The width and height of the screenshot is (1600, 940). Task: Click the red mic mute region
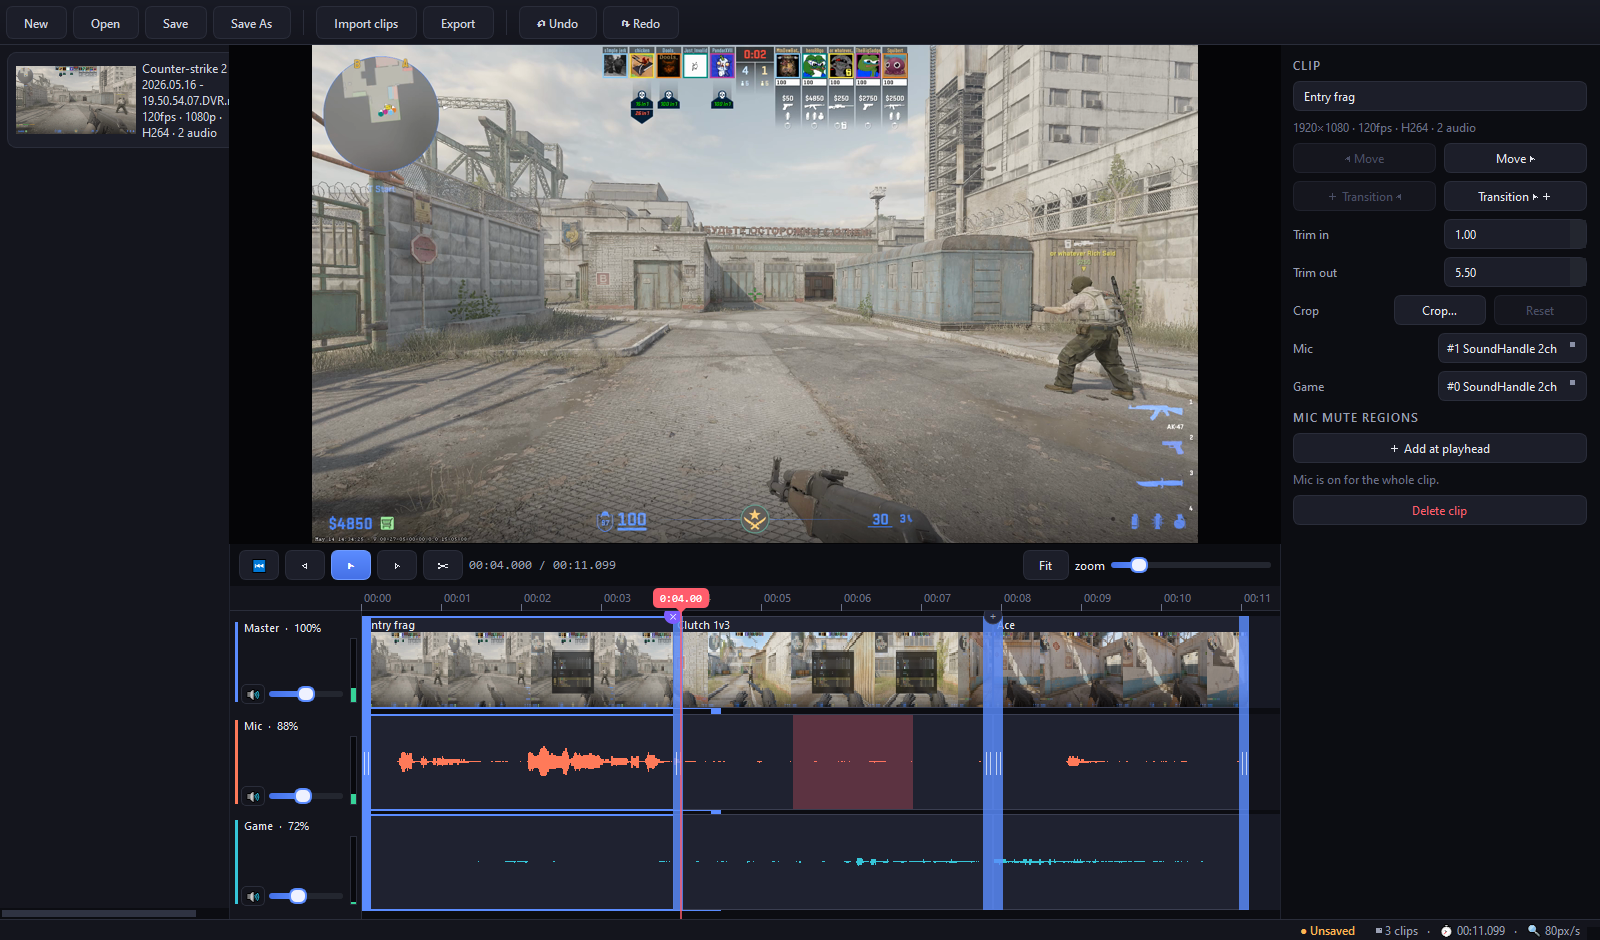[x=853, y=762]
